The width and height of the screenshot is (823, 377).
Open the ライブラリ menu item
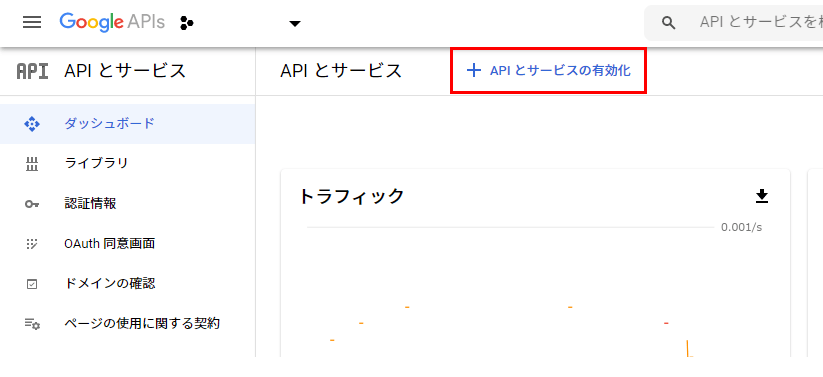(x=128, y=164)
